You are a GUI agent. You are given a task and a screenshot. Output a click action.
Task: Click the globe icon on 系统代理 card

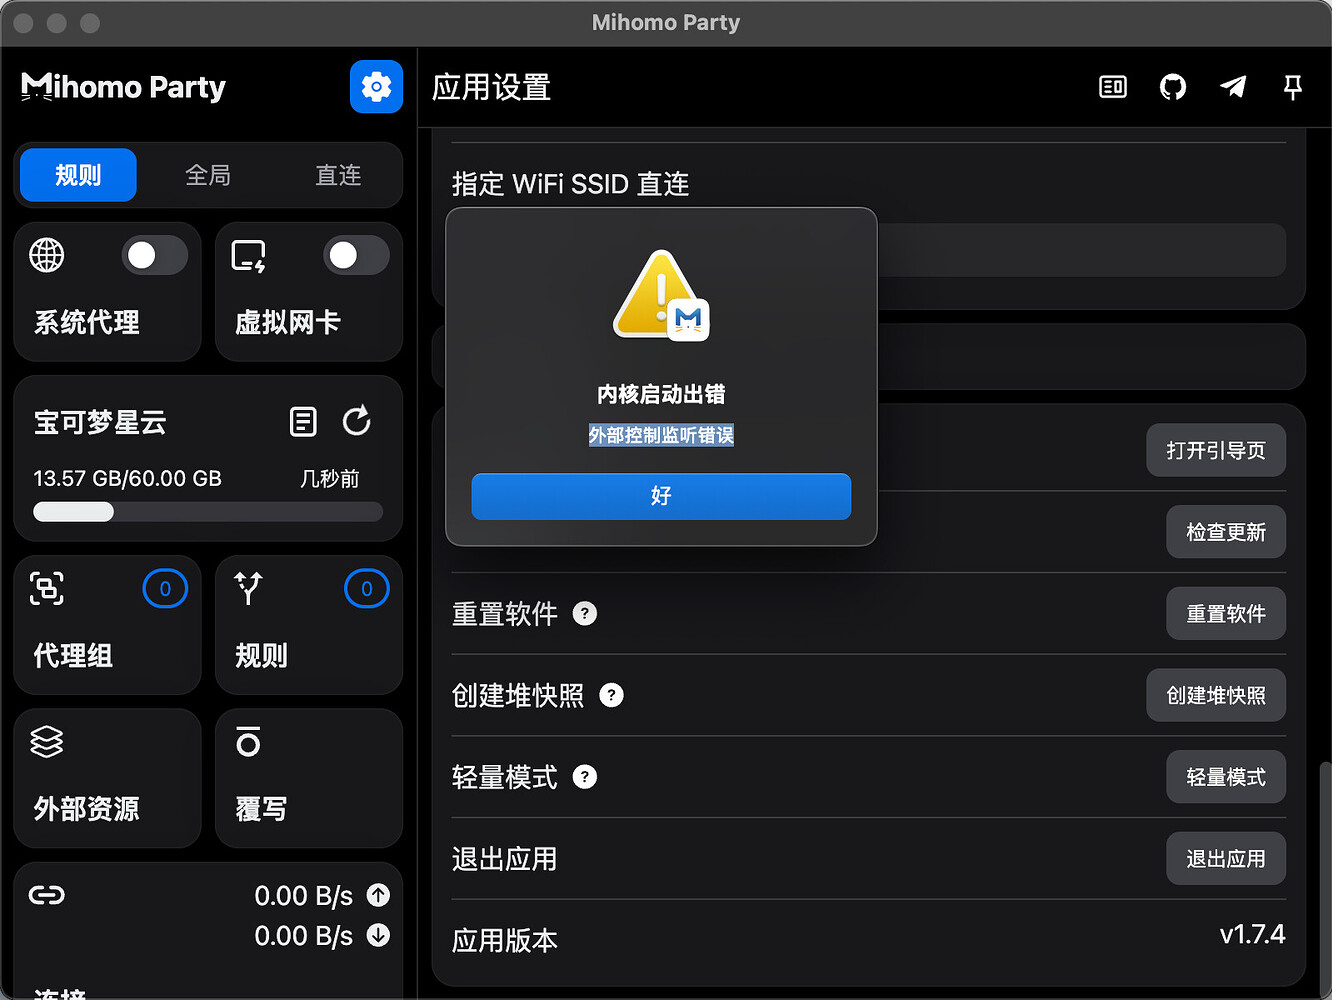point(47,255)
